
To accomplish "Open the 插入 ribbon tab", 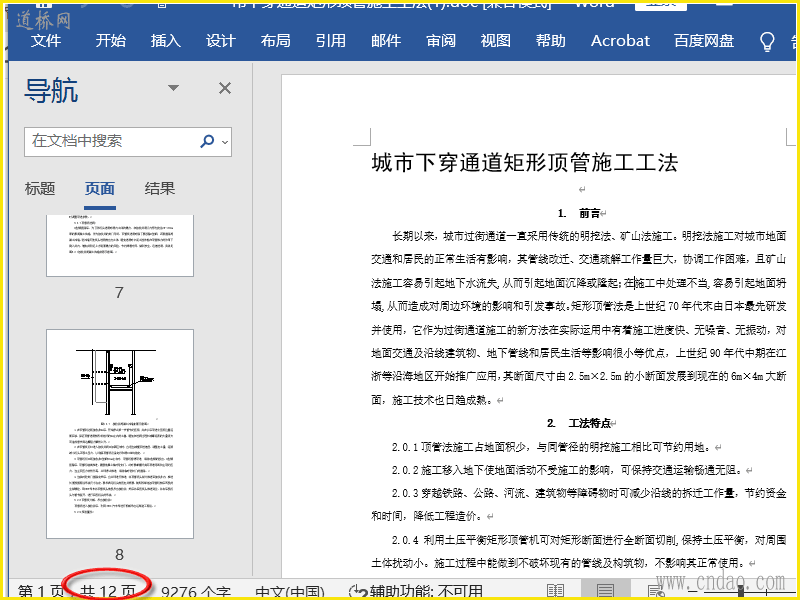I will tap(166, 41).
